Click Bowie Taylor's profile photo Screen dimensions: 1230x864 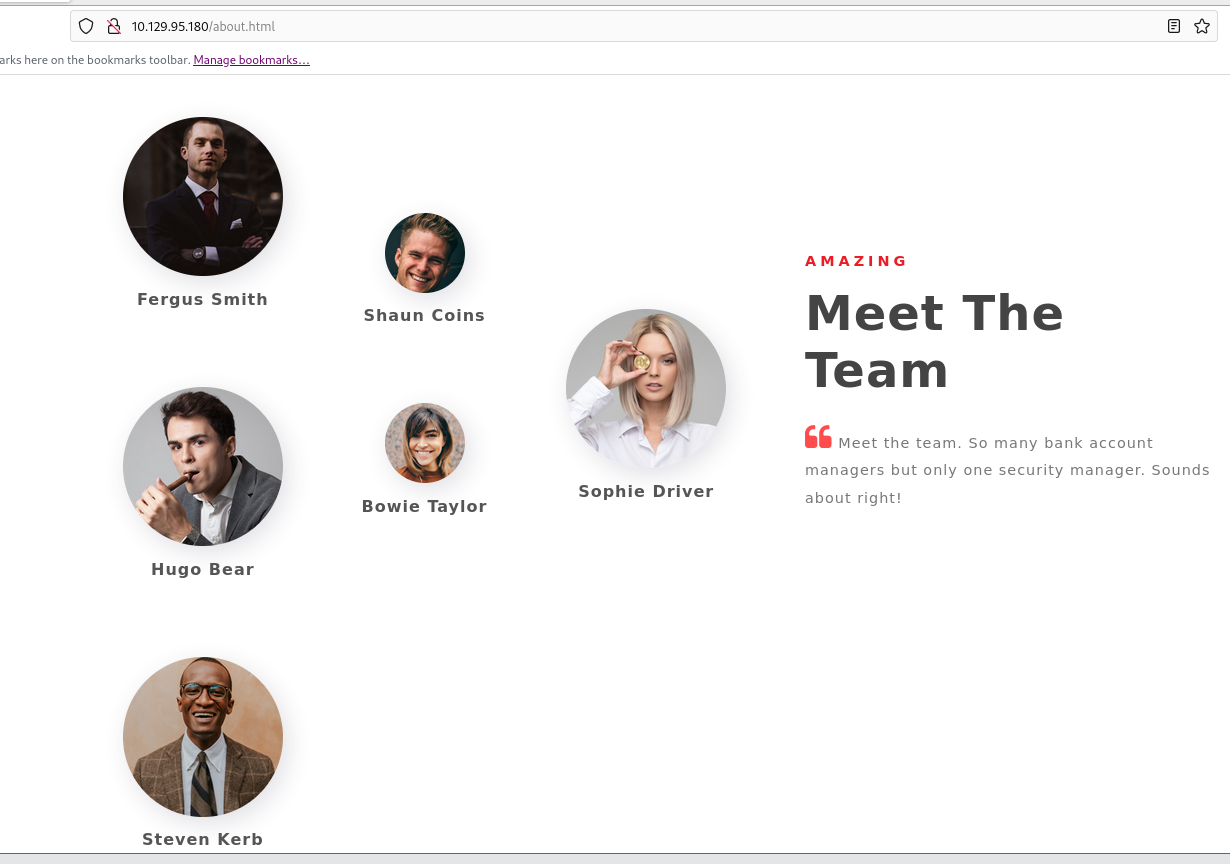[425, 443]
